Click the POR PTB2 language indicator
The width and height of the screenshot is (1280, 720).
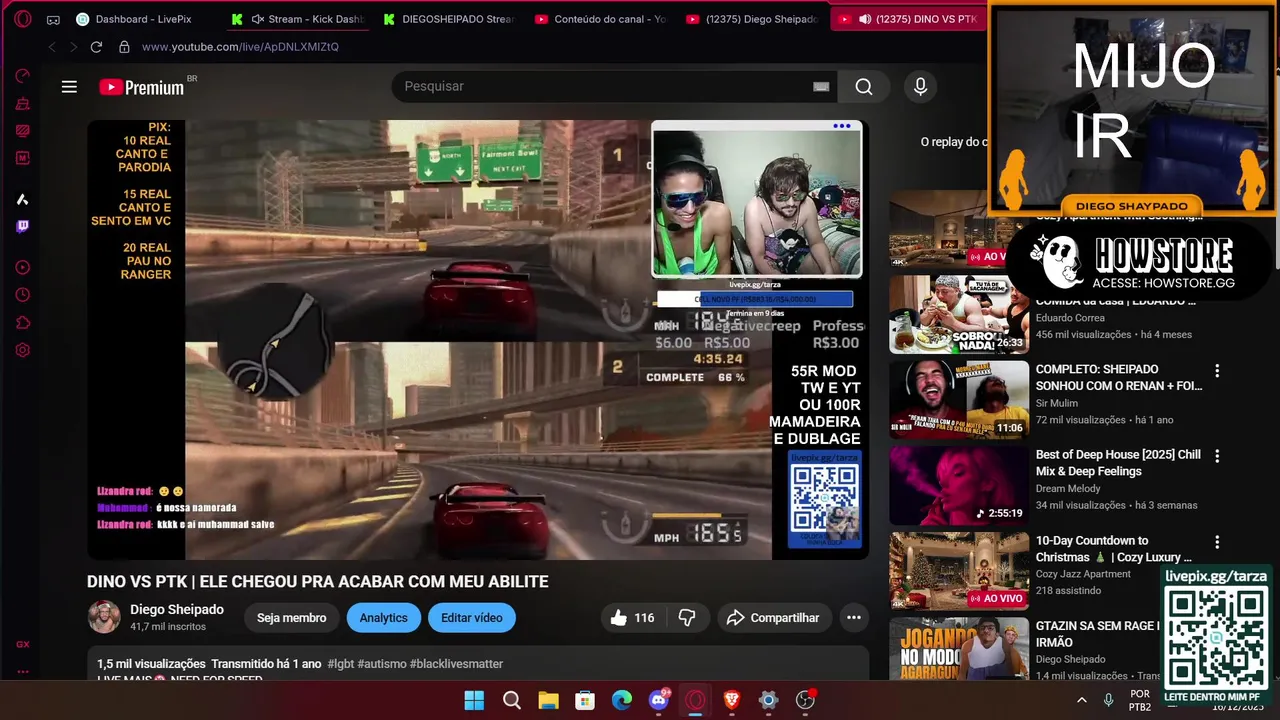coord(1140,700)
